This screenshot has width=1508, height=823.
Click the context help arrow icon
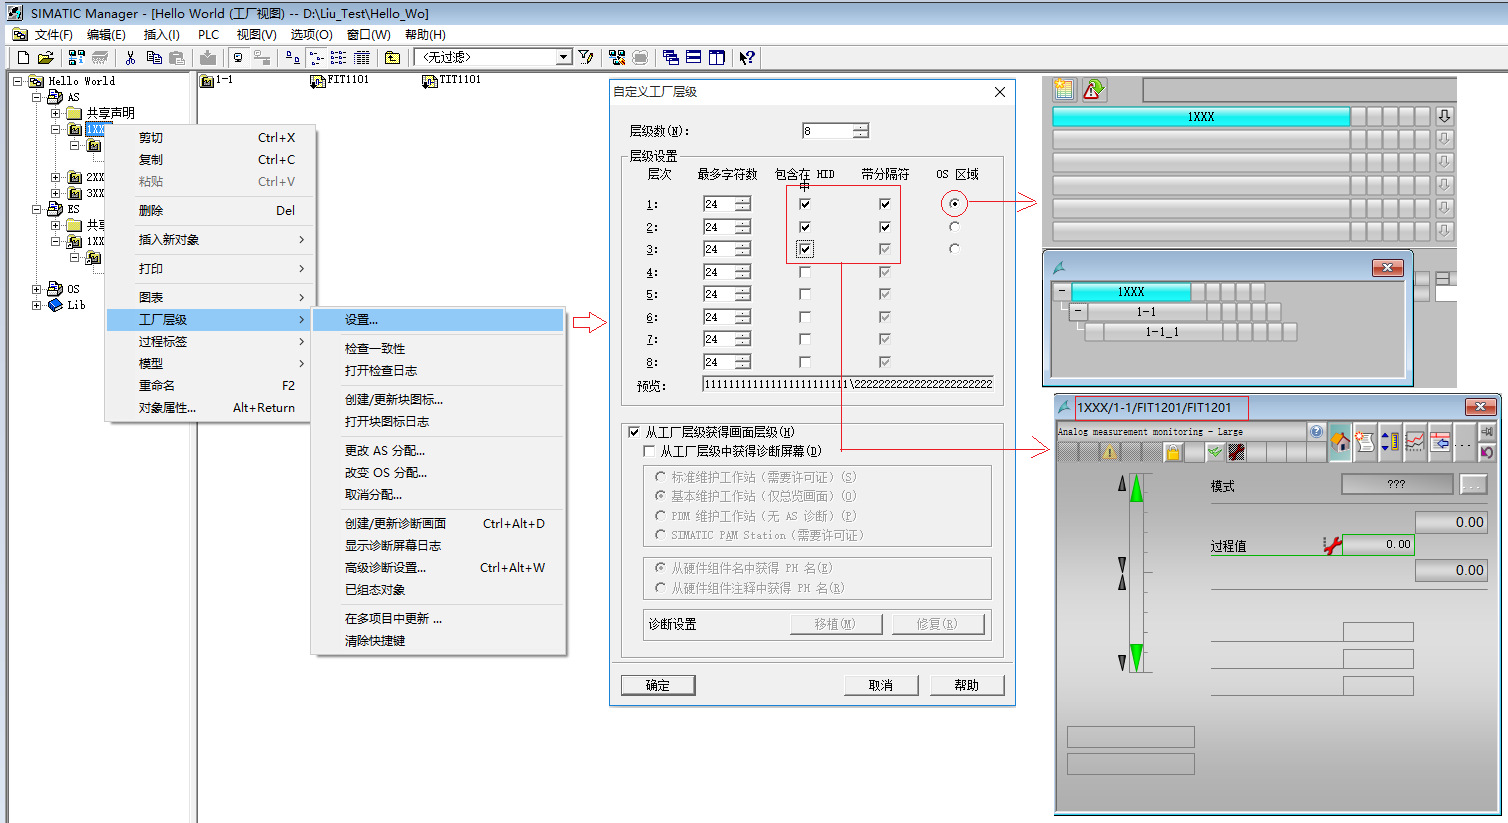(746, 58)
